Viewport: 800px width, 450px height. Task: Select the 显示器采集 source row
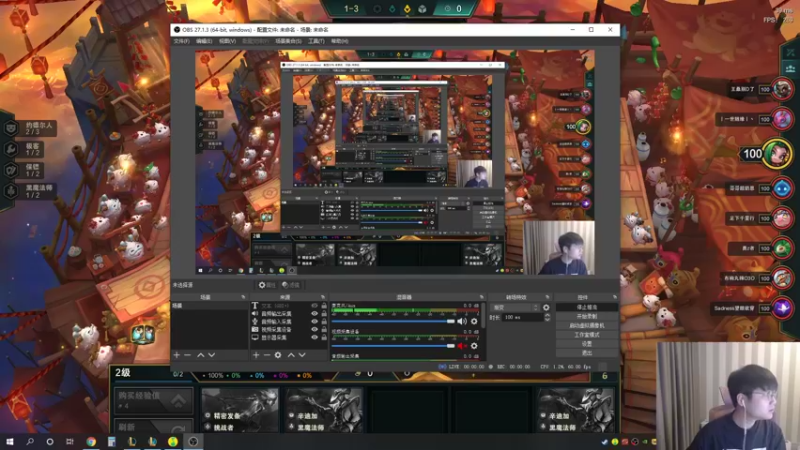[x=288, y=337]
